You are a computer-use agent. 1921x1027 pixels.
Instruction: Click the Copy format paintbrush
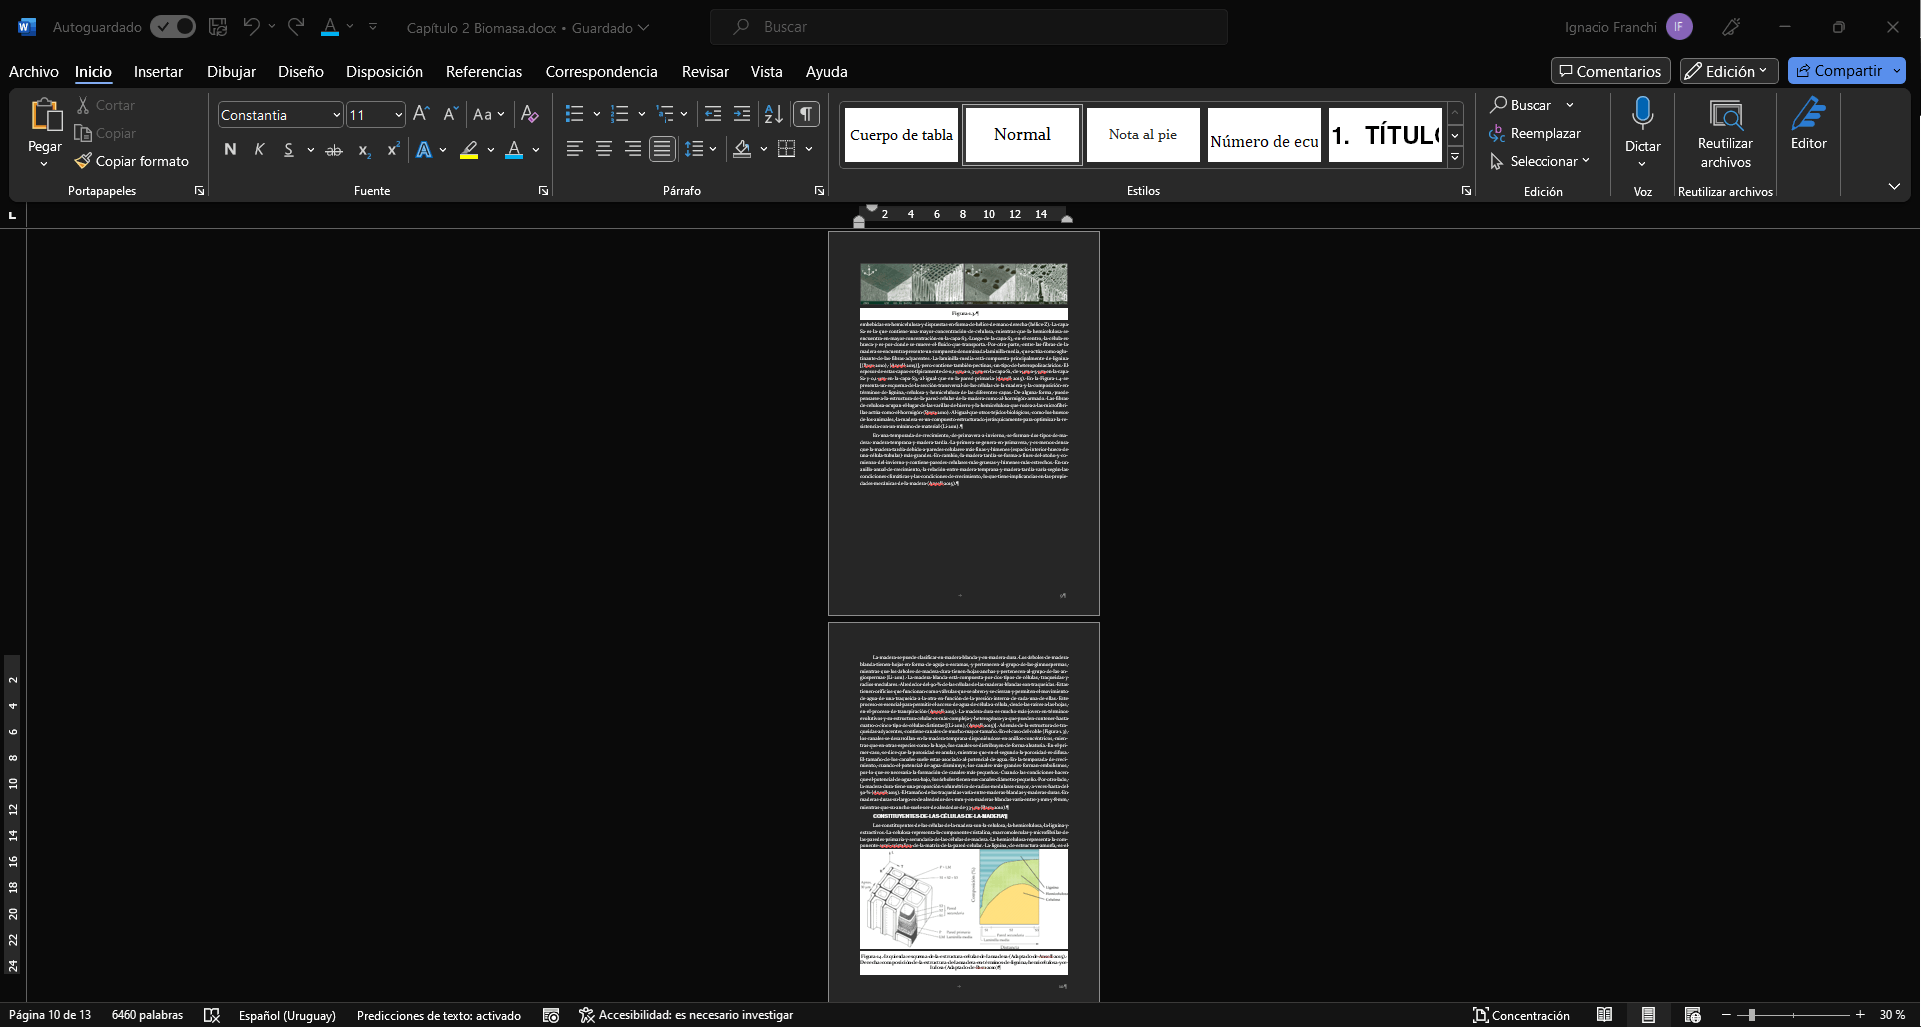tap(131, 161)
